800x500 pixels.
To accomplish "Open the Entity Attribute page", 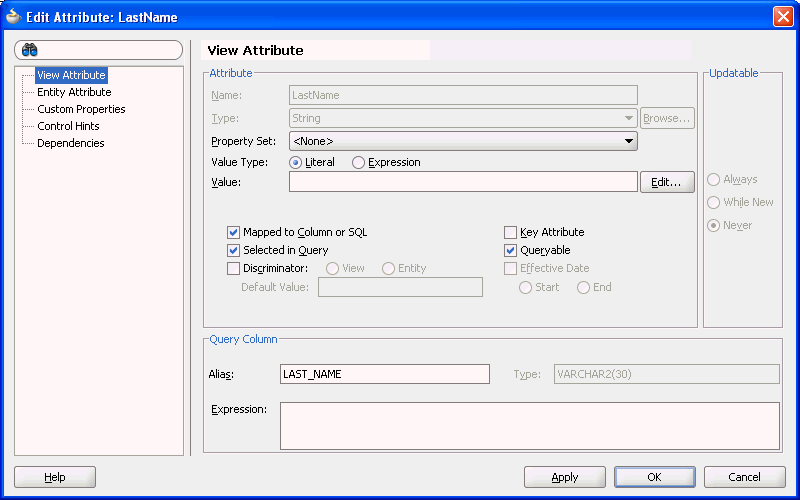I will [74, 92].
